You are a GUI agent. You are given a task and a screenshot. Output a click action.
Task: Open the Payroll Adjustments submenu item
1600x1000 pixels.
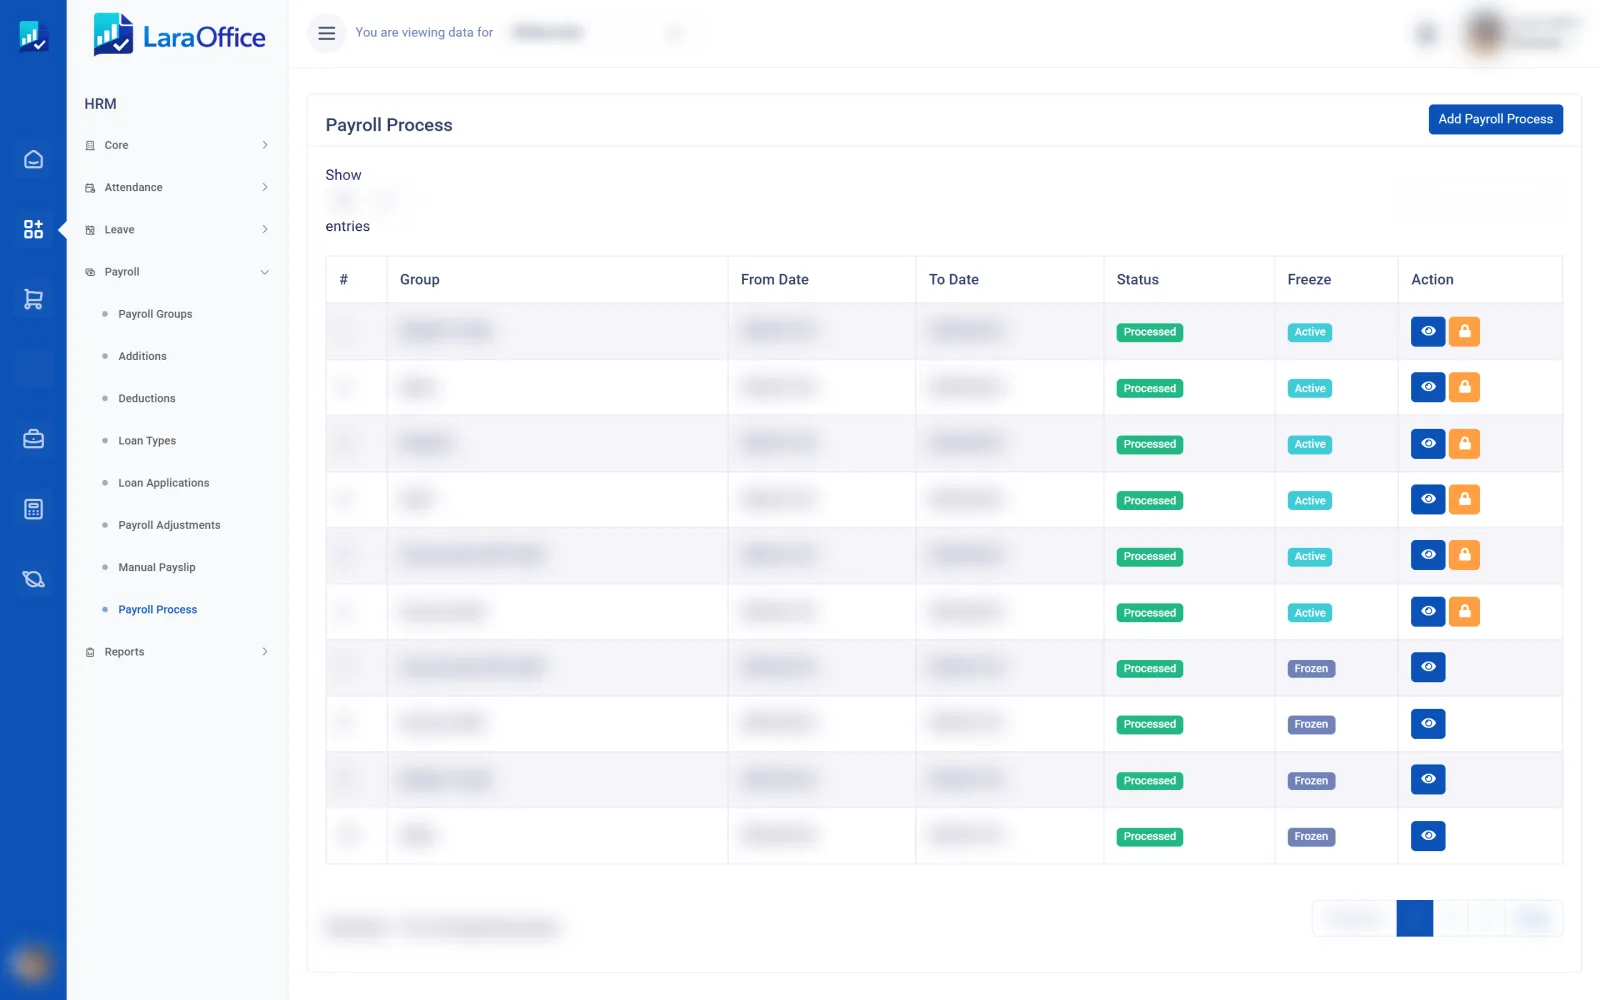tap(169, 525)
